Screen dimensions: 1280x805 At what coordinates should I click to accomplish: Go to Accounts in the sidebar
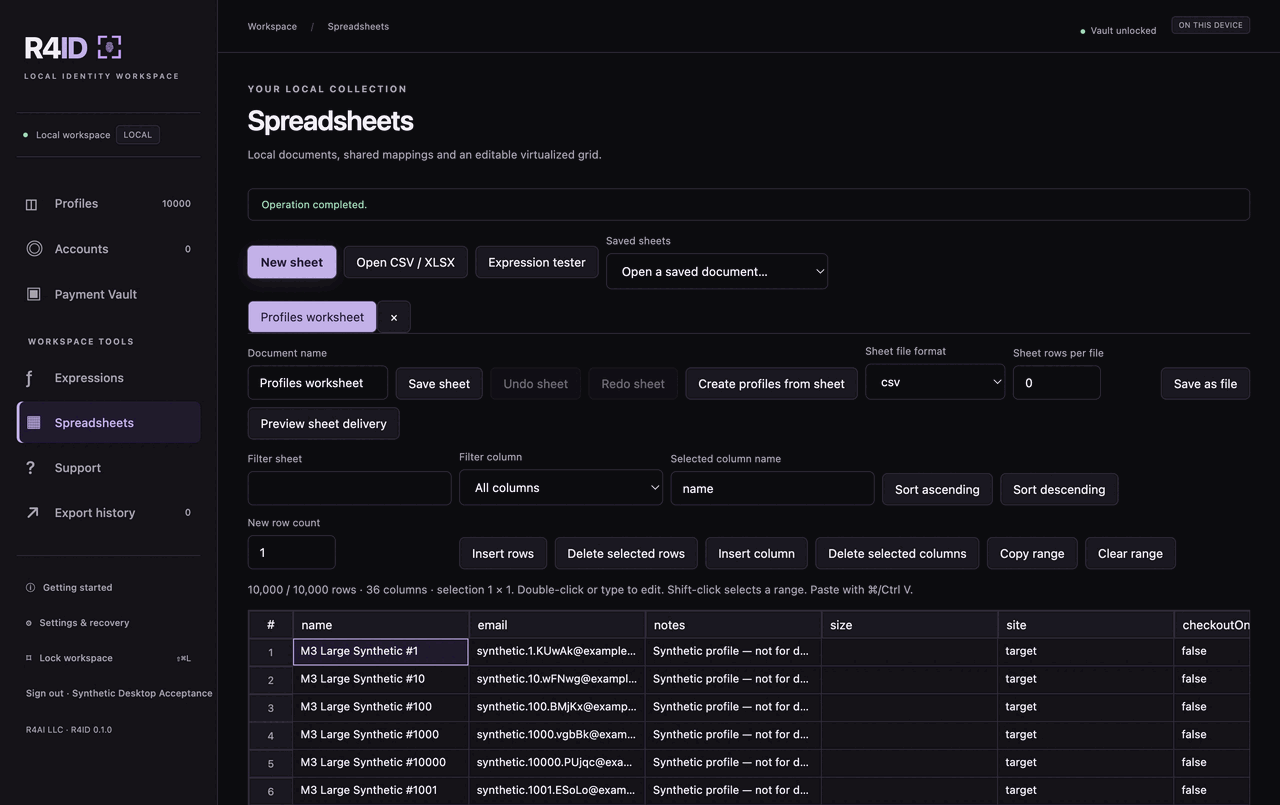coord(108,249)
